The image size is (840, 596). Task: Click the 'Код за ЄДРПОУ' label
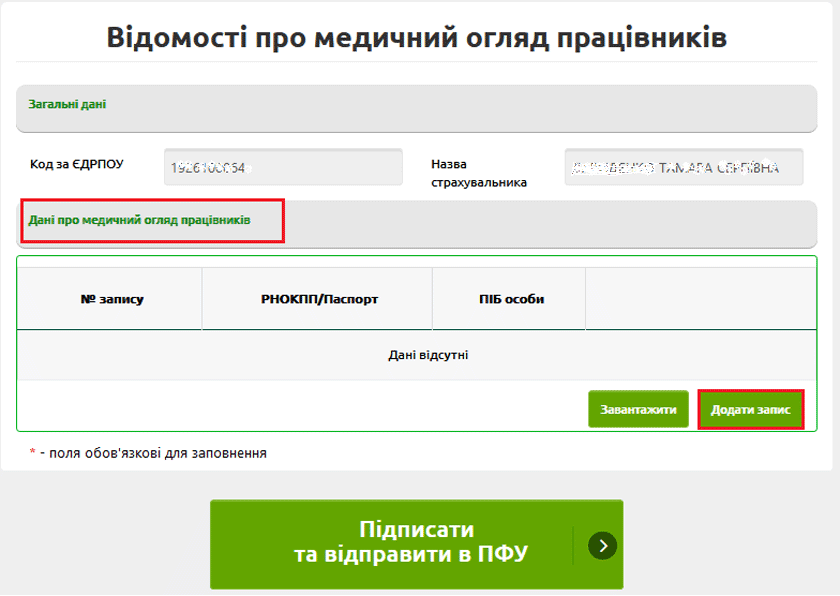(76, 164)
